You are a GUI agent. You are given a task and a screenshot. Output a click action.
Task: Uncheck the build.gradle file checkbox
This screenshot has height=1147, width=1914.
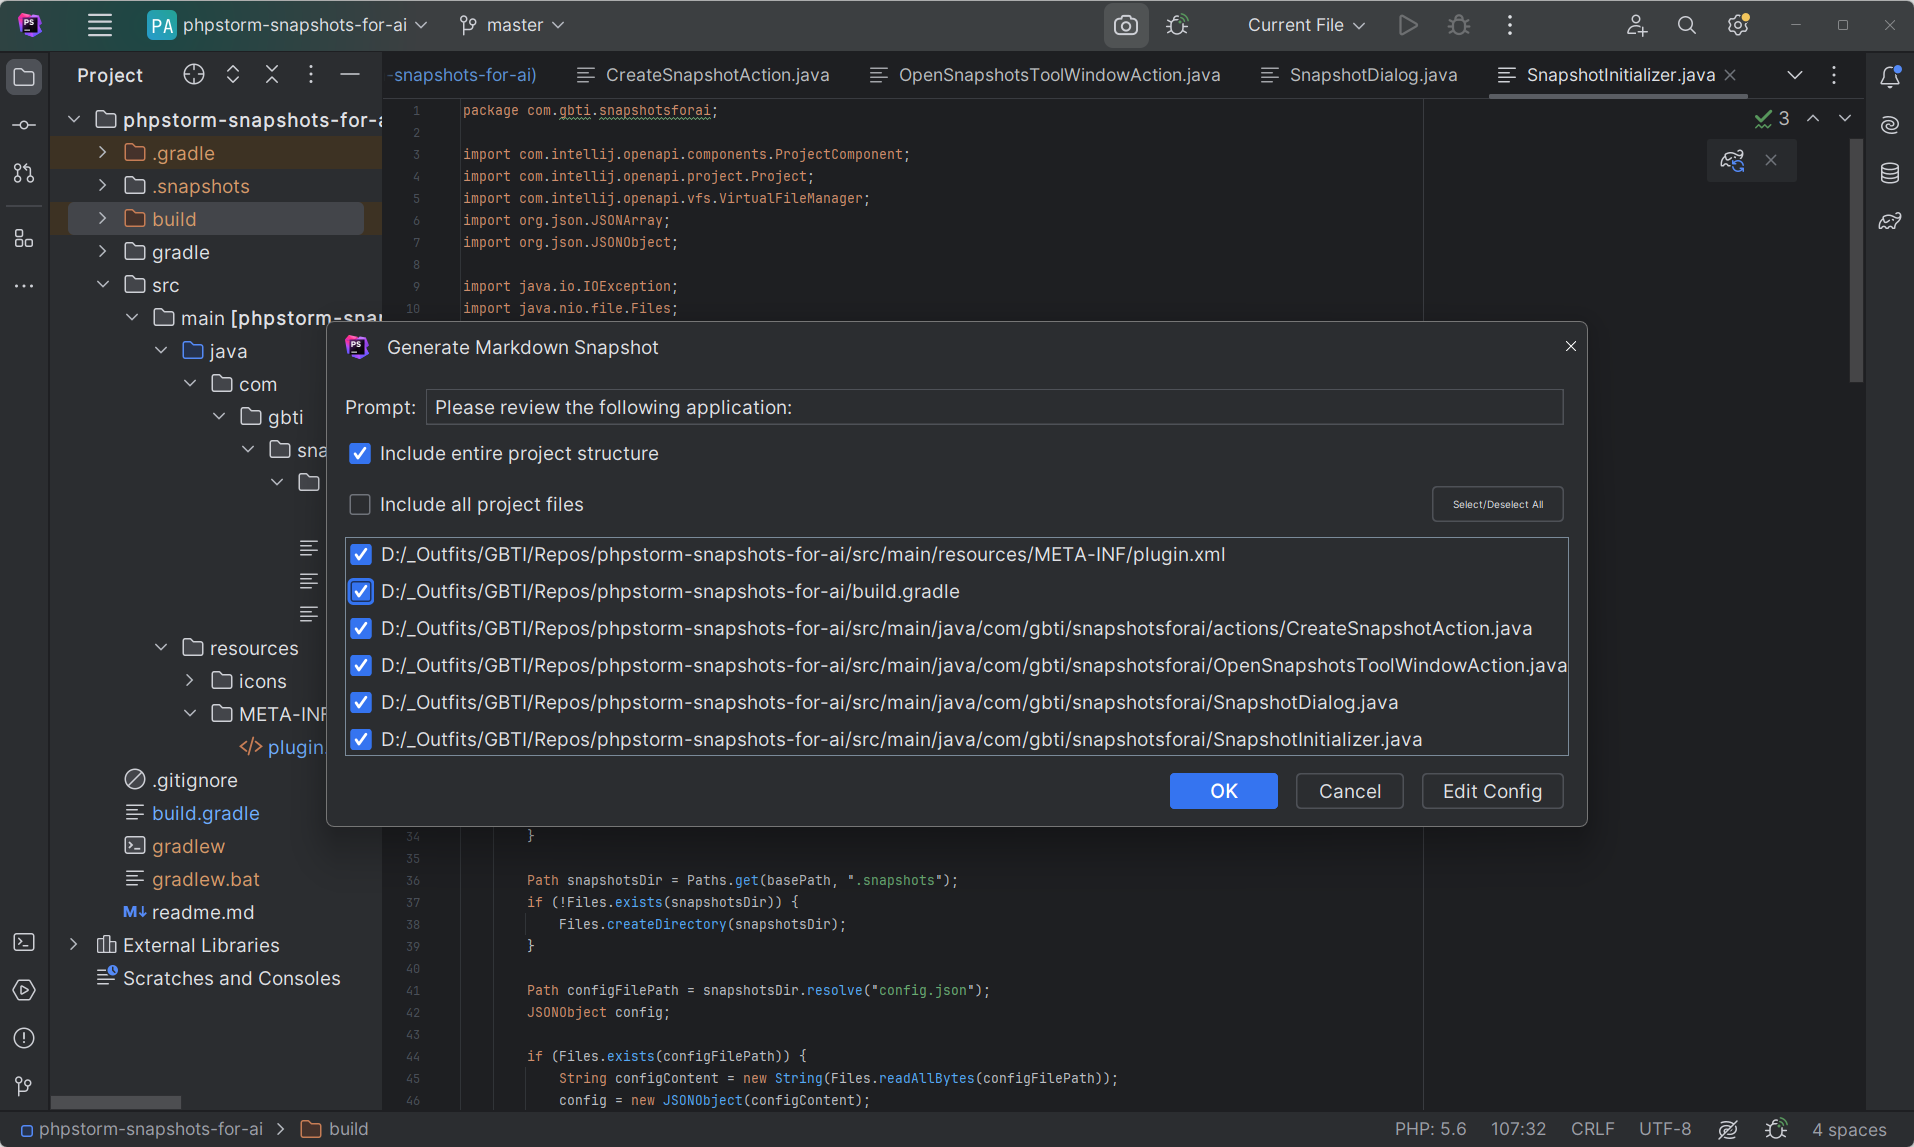click(361, 592)
